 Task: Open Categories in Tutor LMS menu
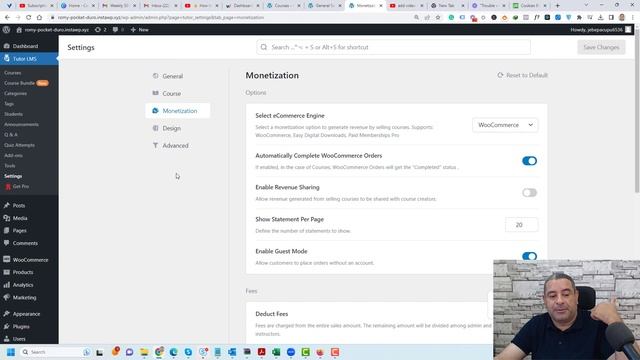coord(16,93)
